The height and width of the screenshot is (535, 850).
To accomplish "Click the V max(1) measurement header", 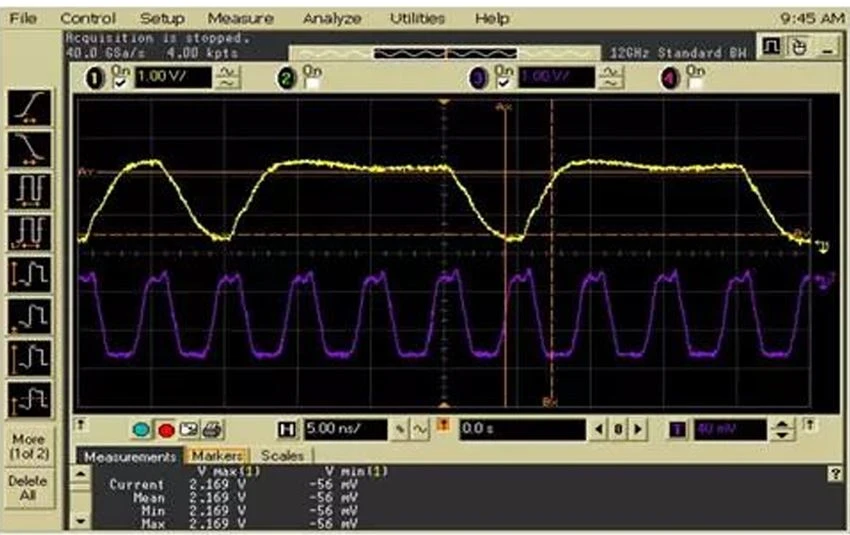I will (228, 471).
